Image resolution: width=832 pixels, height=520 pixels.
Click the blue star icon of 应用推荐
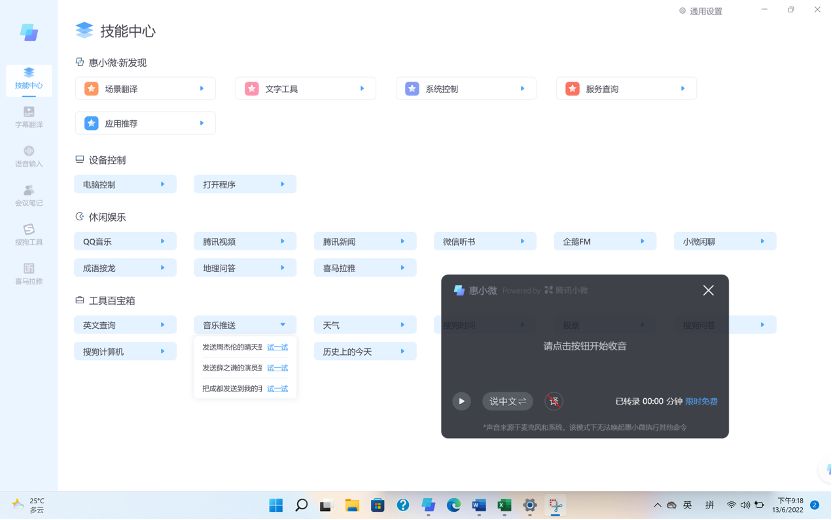tap(91, 123)
